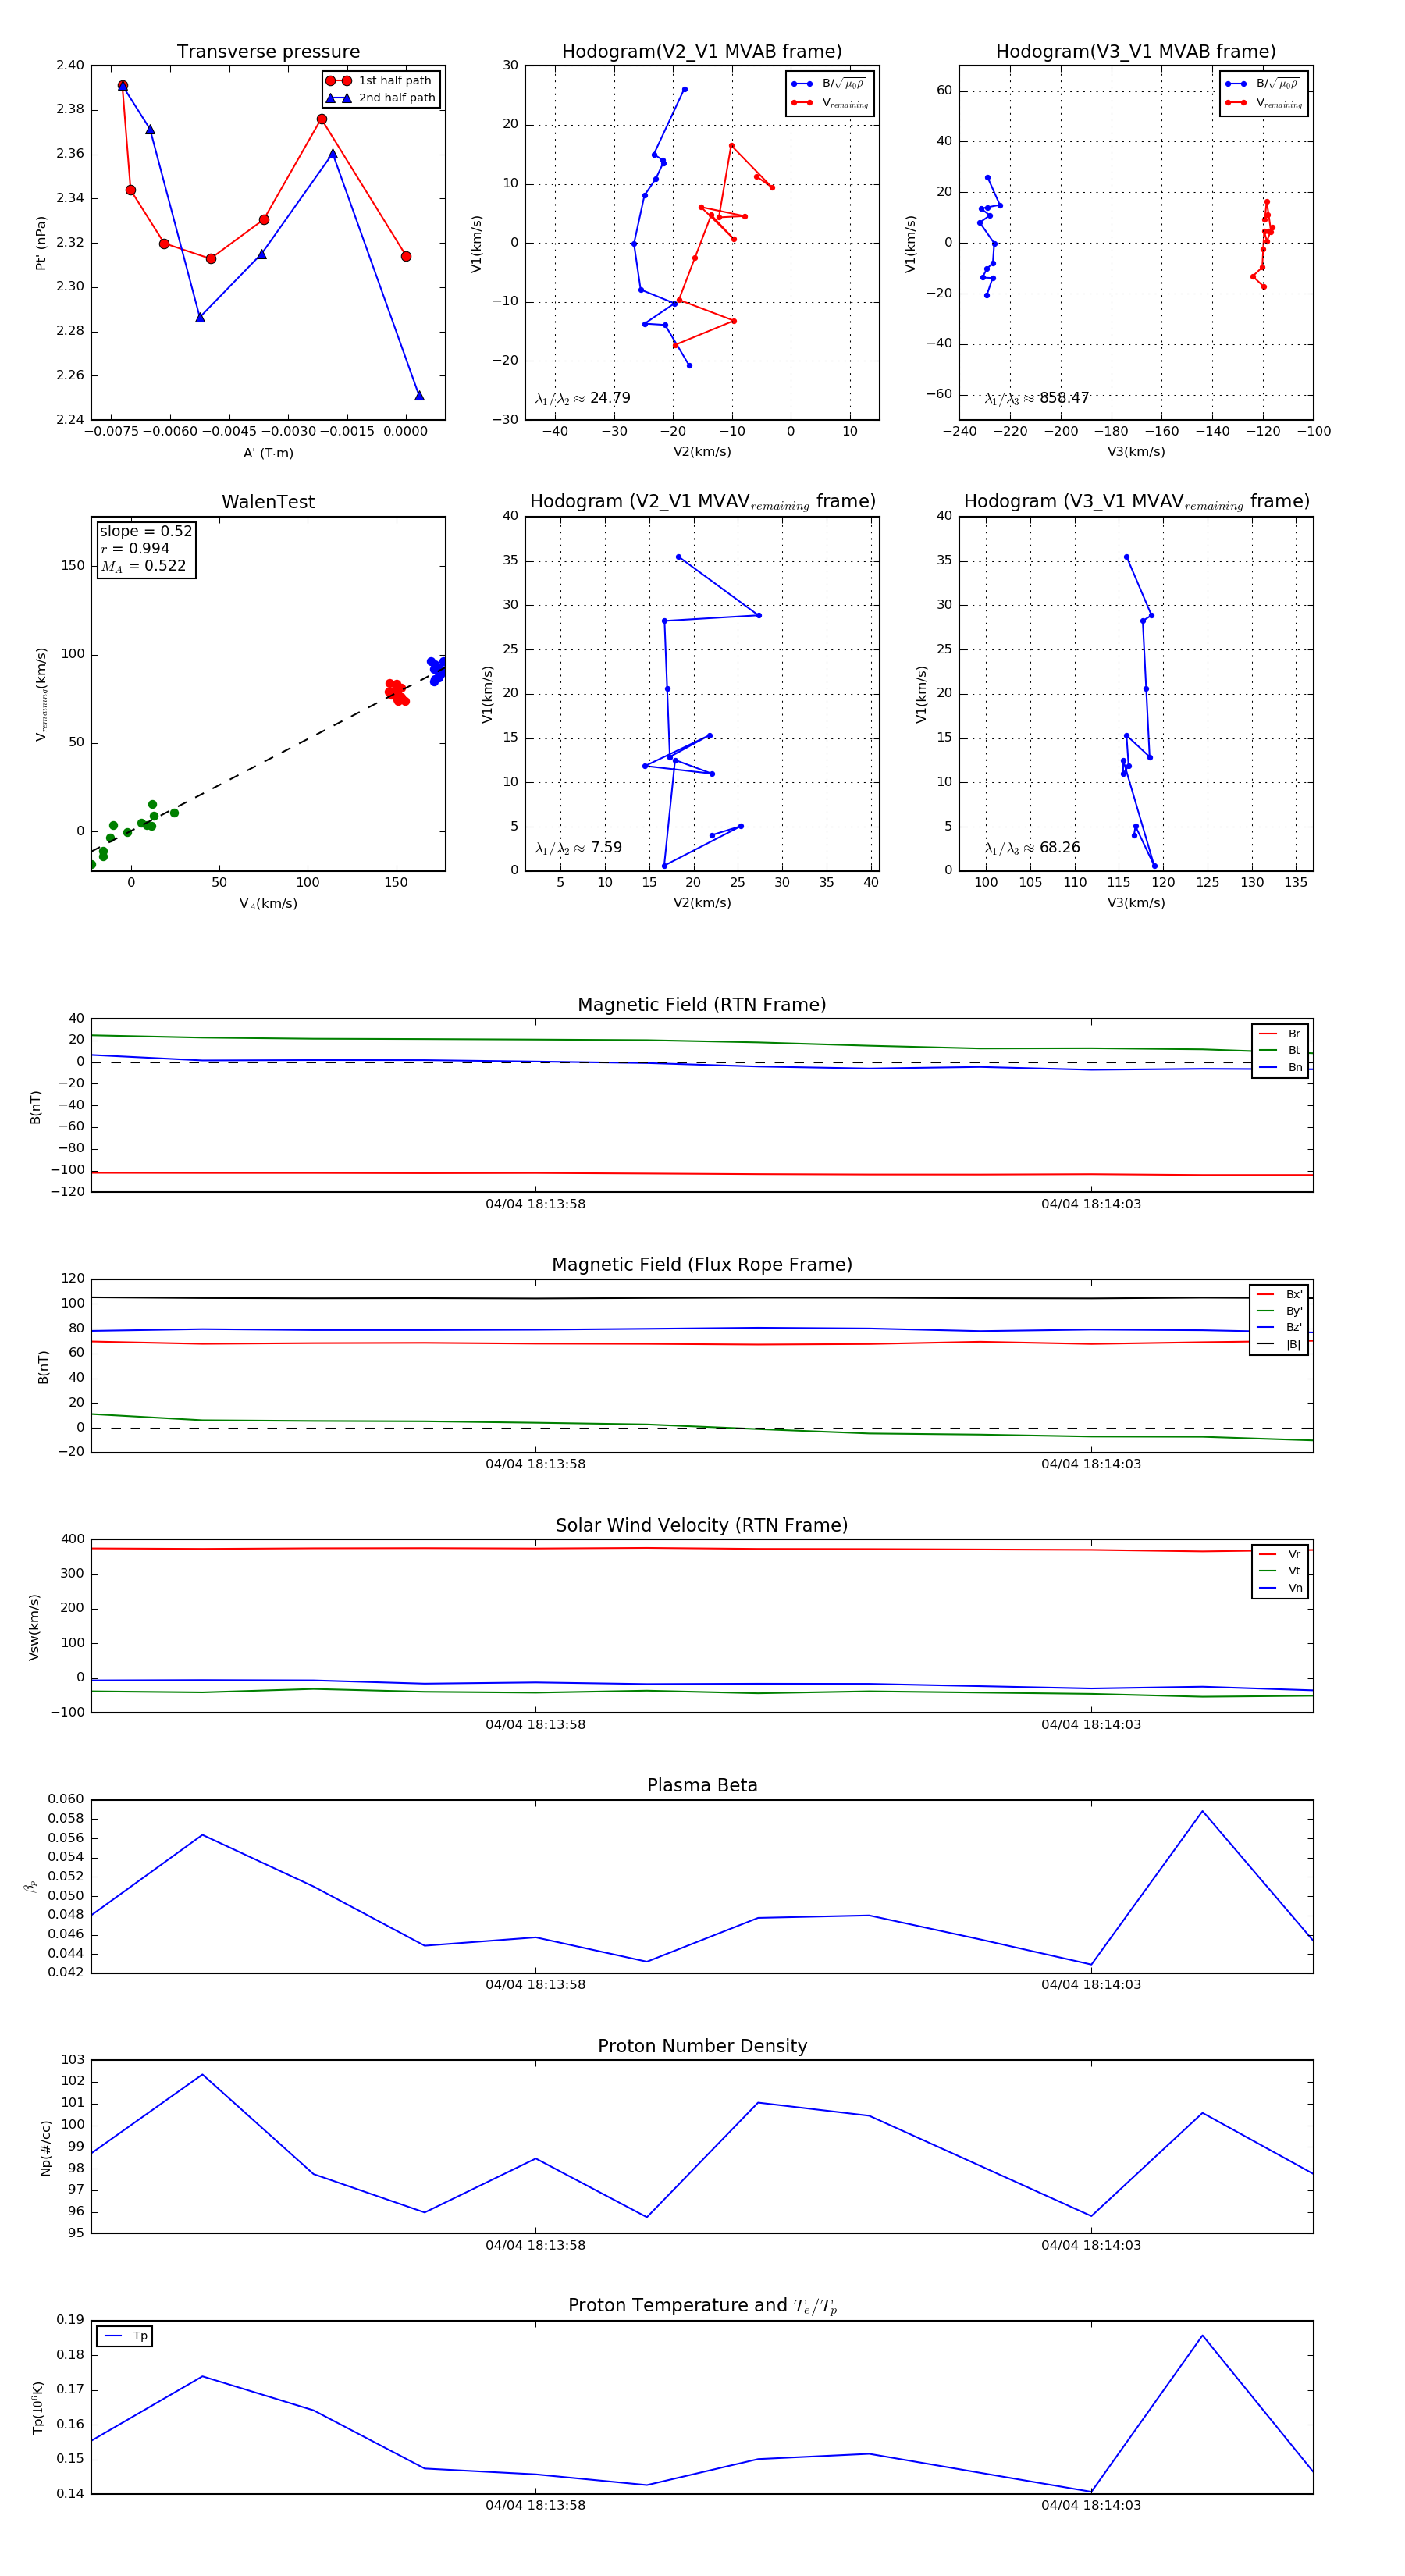Click the "1st half path" legend entry
The height and width of the screenshot is (2576, 1405).
[x=381, y=80]
